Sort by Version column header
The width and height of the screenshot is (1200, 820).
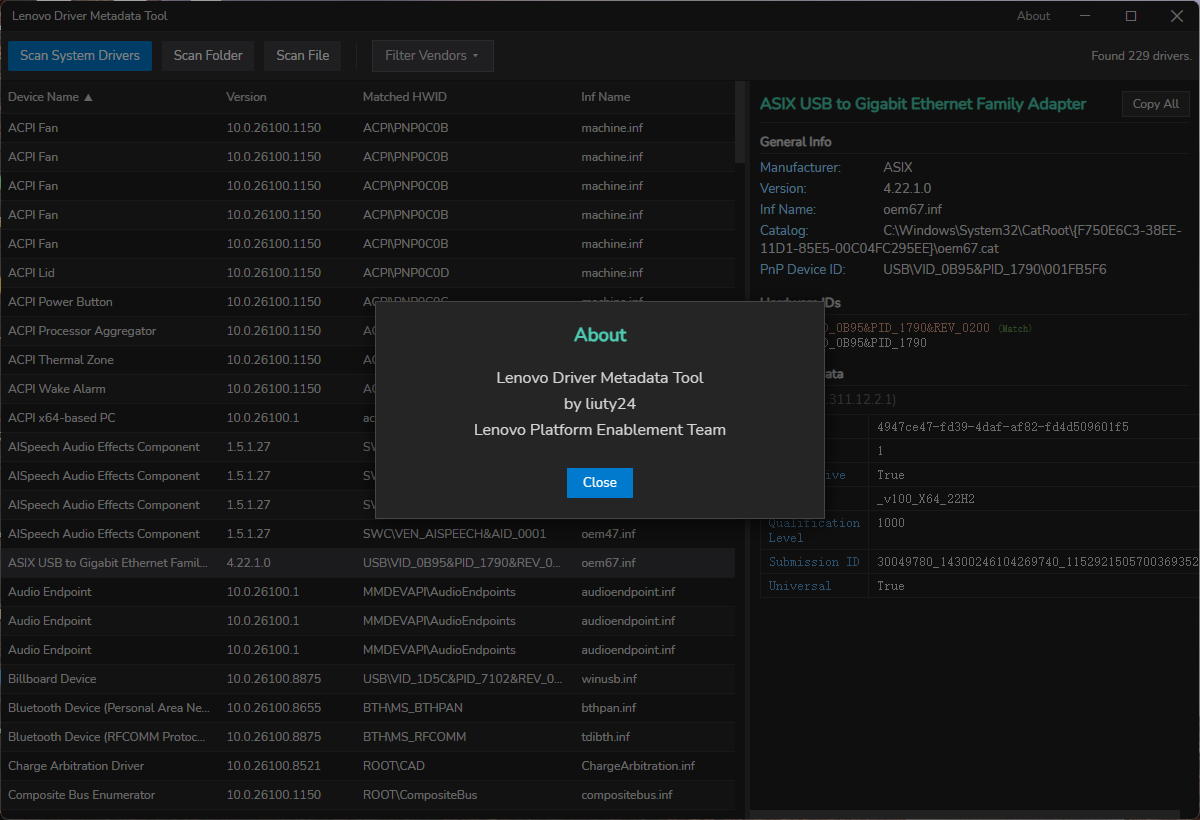tap(246, 97)
